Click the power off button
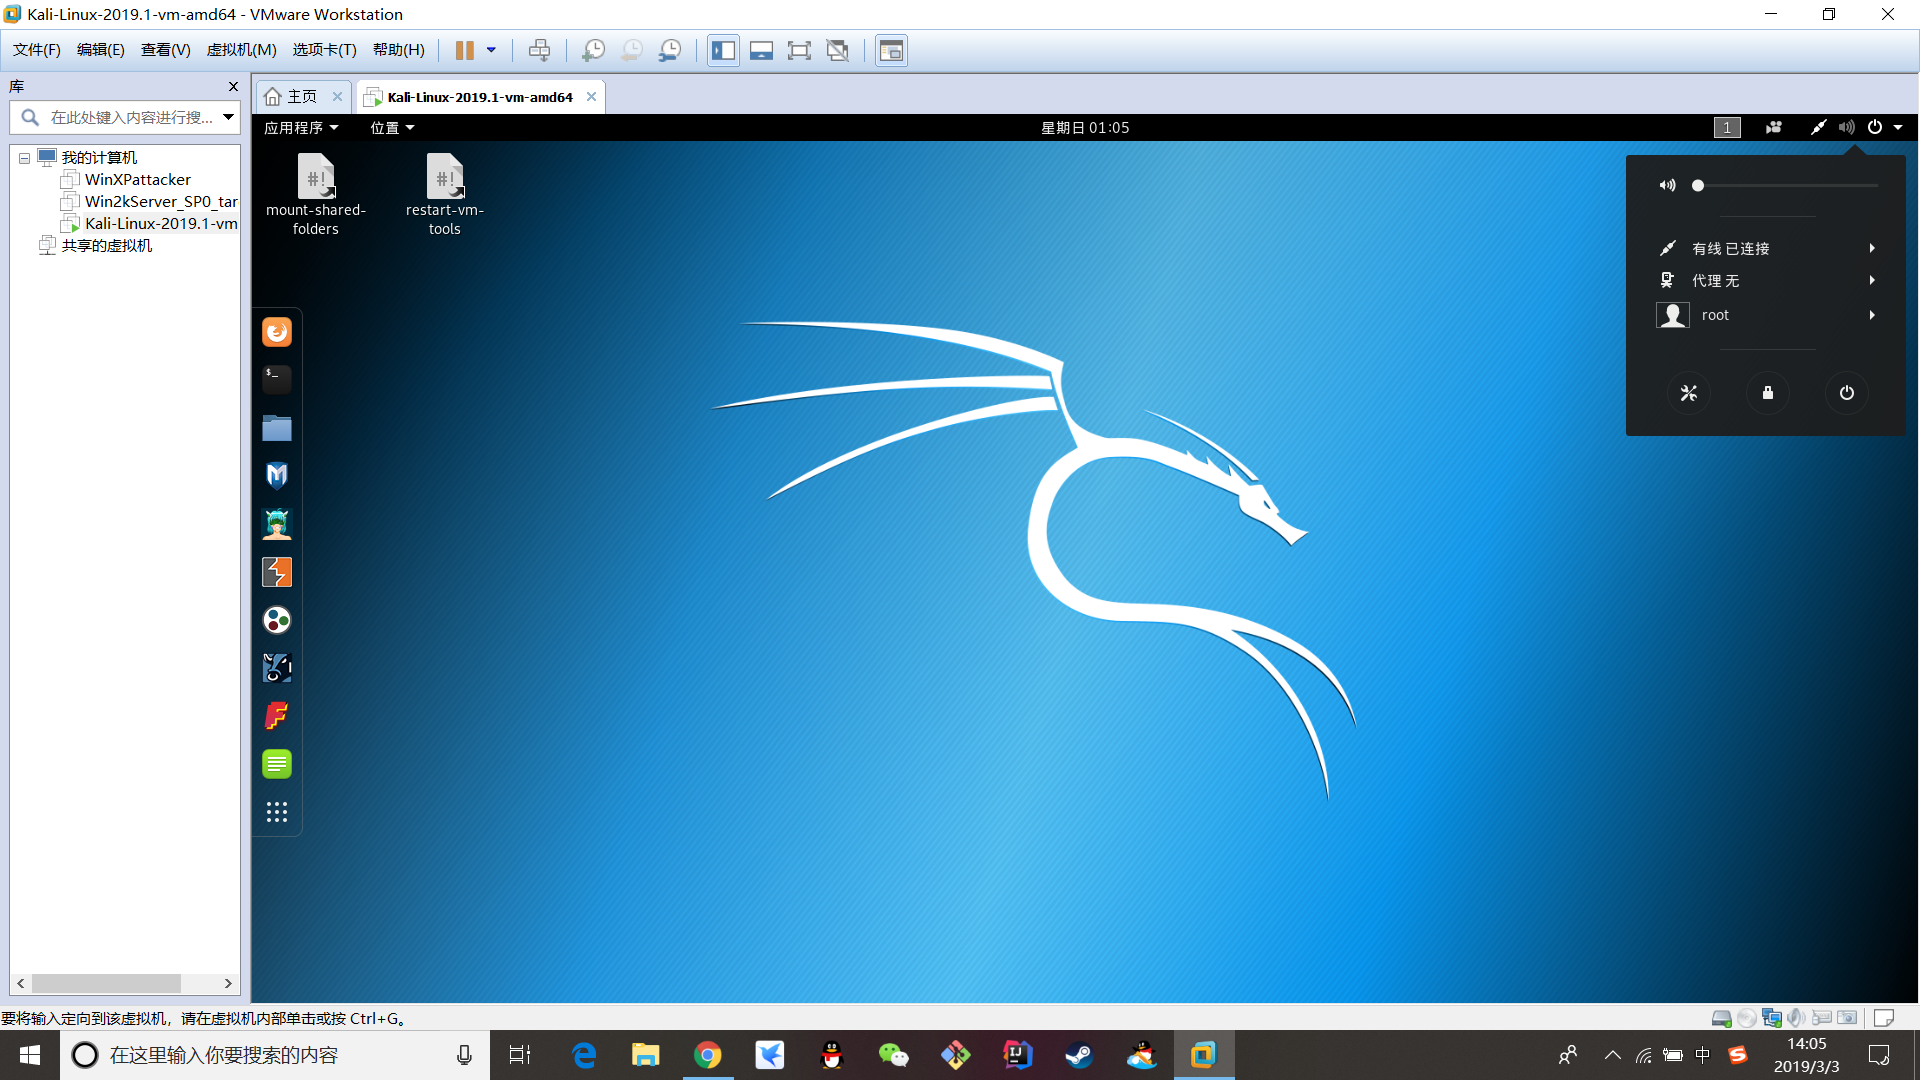The height and width of the screenshot is (1080, 1920). [1847, 393]
